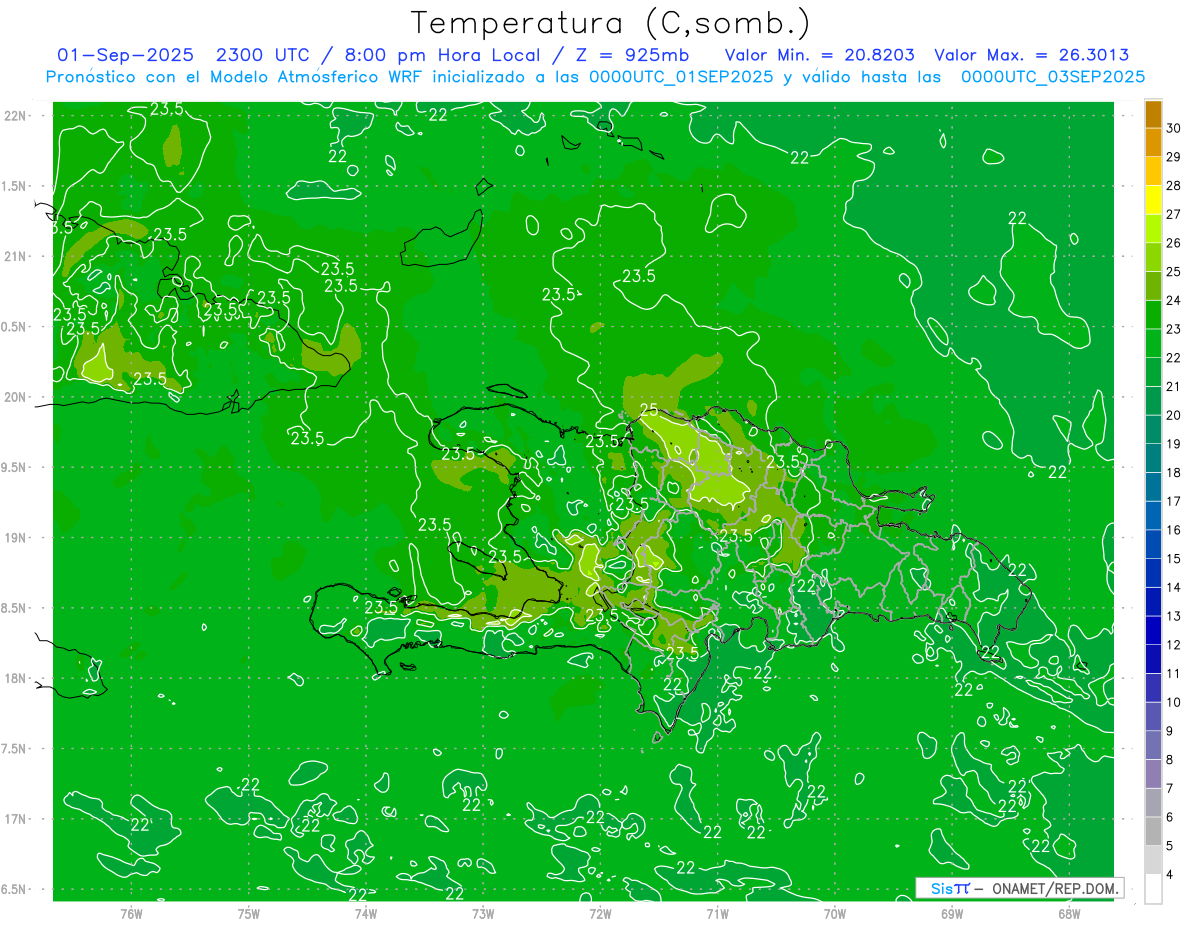1200x927 pixels.
Task: Click the "73W" longitude axis label
Action: coord(483,913)
